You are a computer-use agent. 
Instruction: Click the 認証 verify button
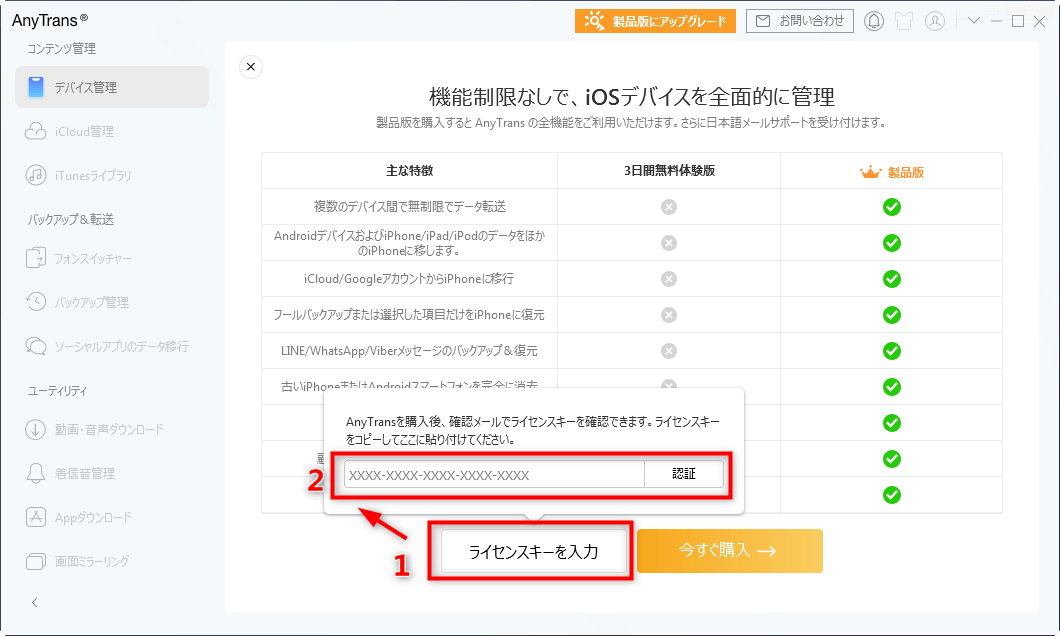pos(683,474)
